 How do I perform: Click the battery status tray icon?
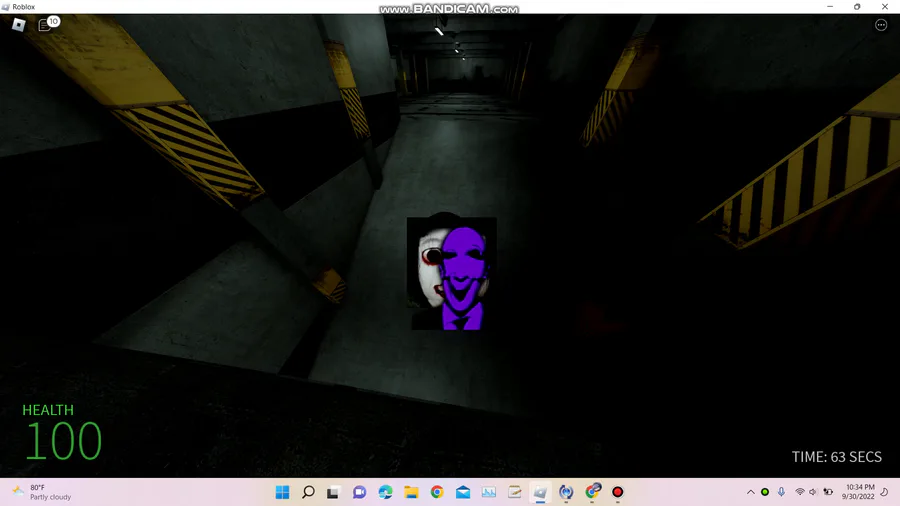click(828, 492)
